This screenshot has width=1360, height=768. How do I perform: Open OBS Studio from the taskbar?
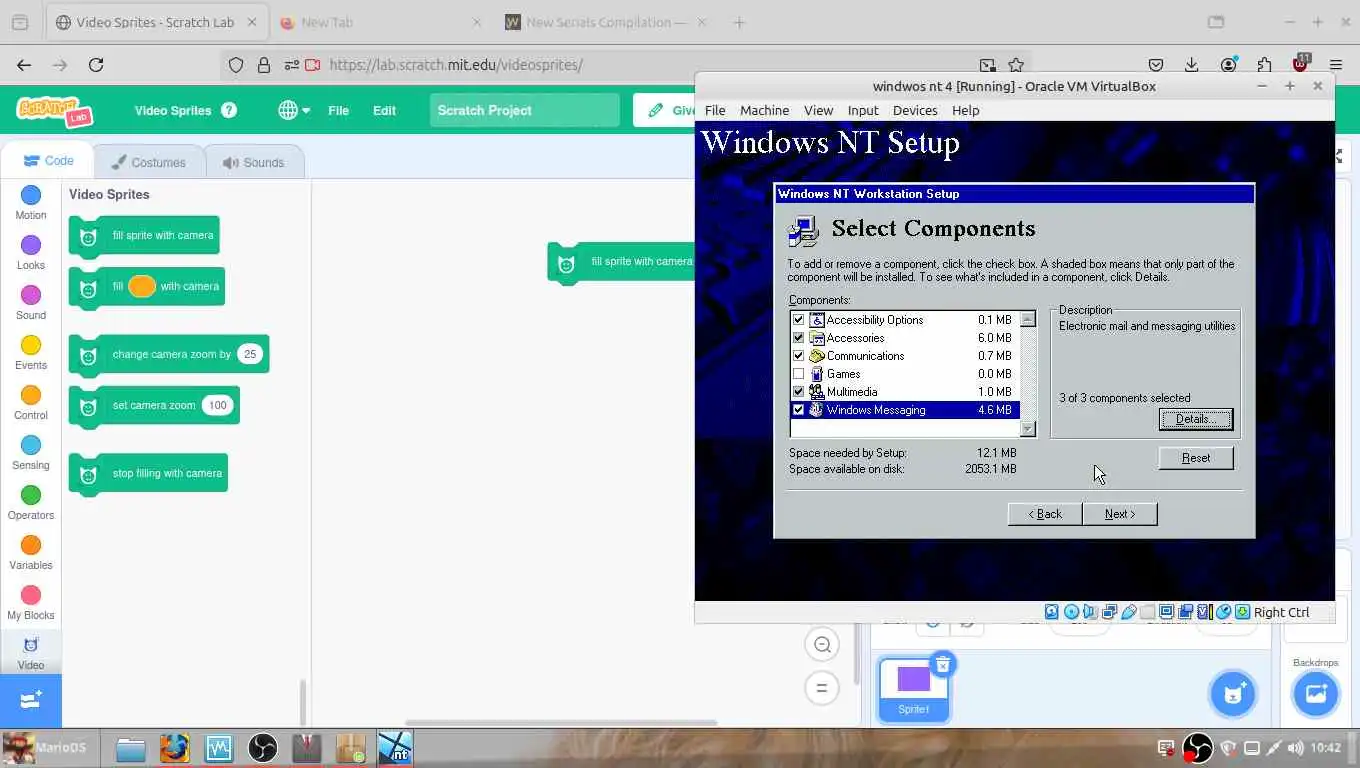point(263,748)
